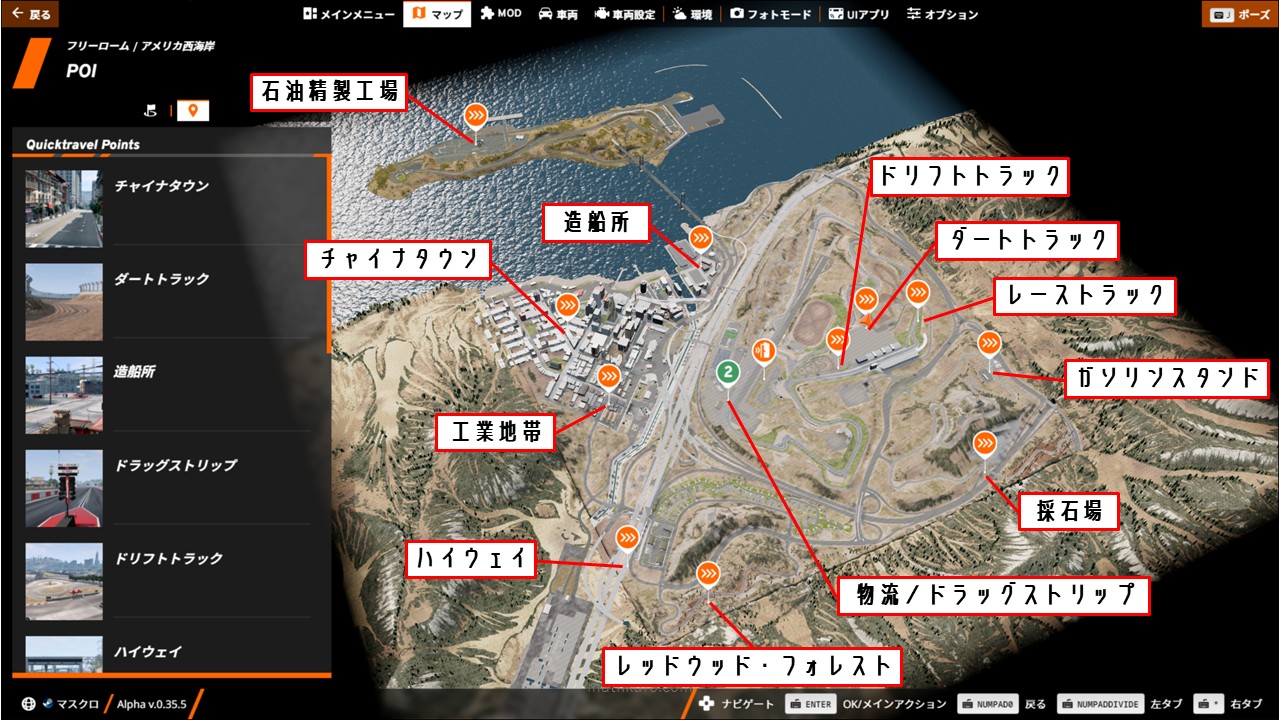Open the 車両設定 vehicle config menu
This screenshot has width=1280, height=720.
coord(625,14)
